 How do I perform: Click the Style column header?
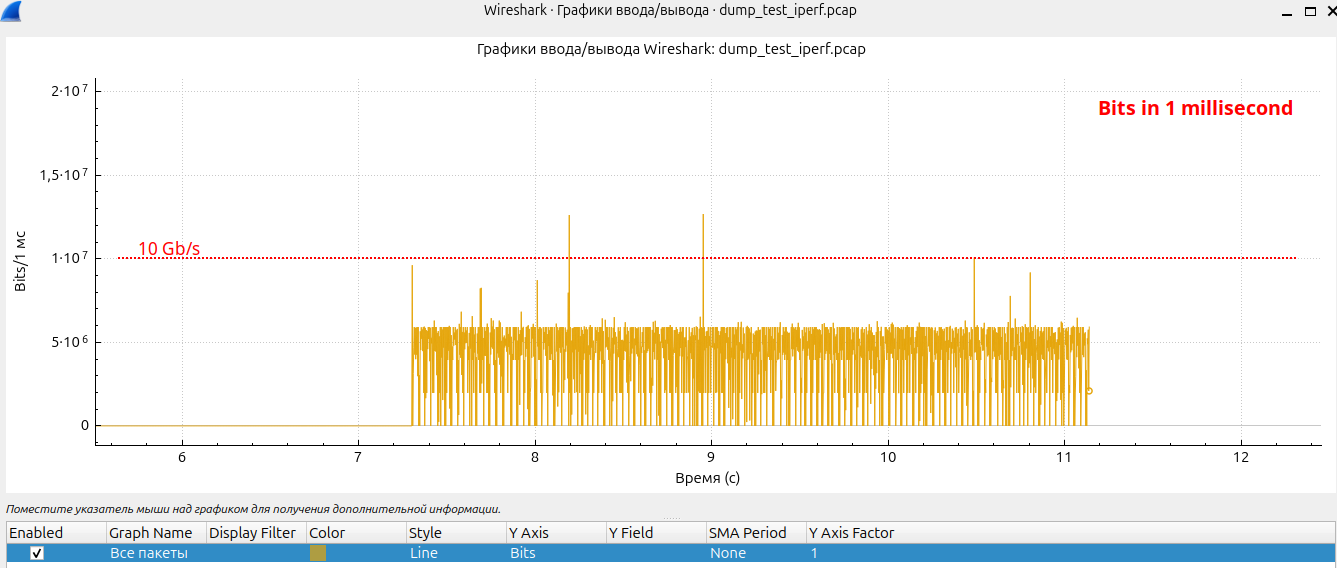[456, 533]
